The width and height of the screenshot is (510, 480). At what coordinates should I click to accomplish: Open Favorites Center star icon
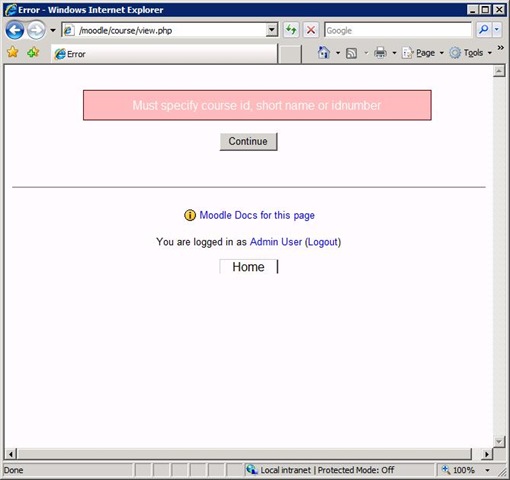pos(13,52)
